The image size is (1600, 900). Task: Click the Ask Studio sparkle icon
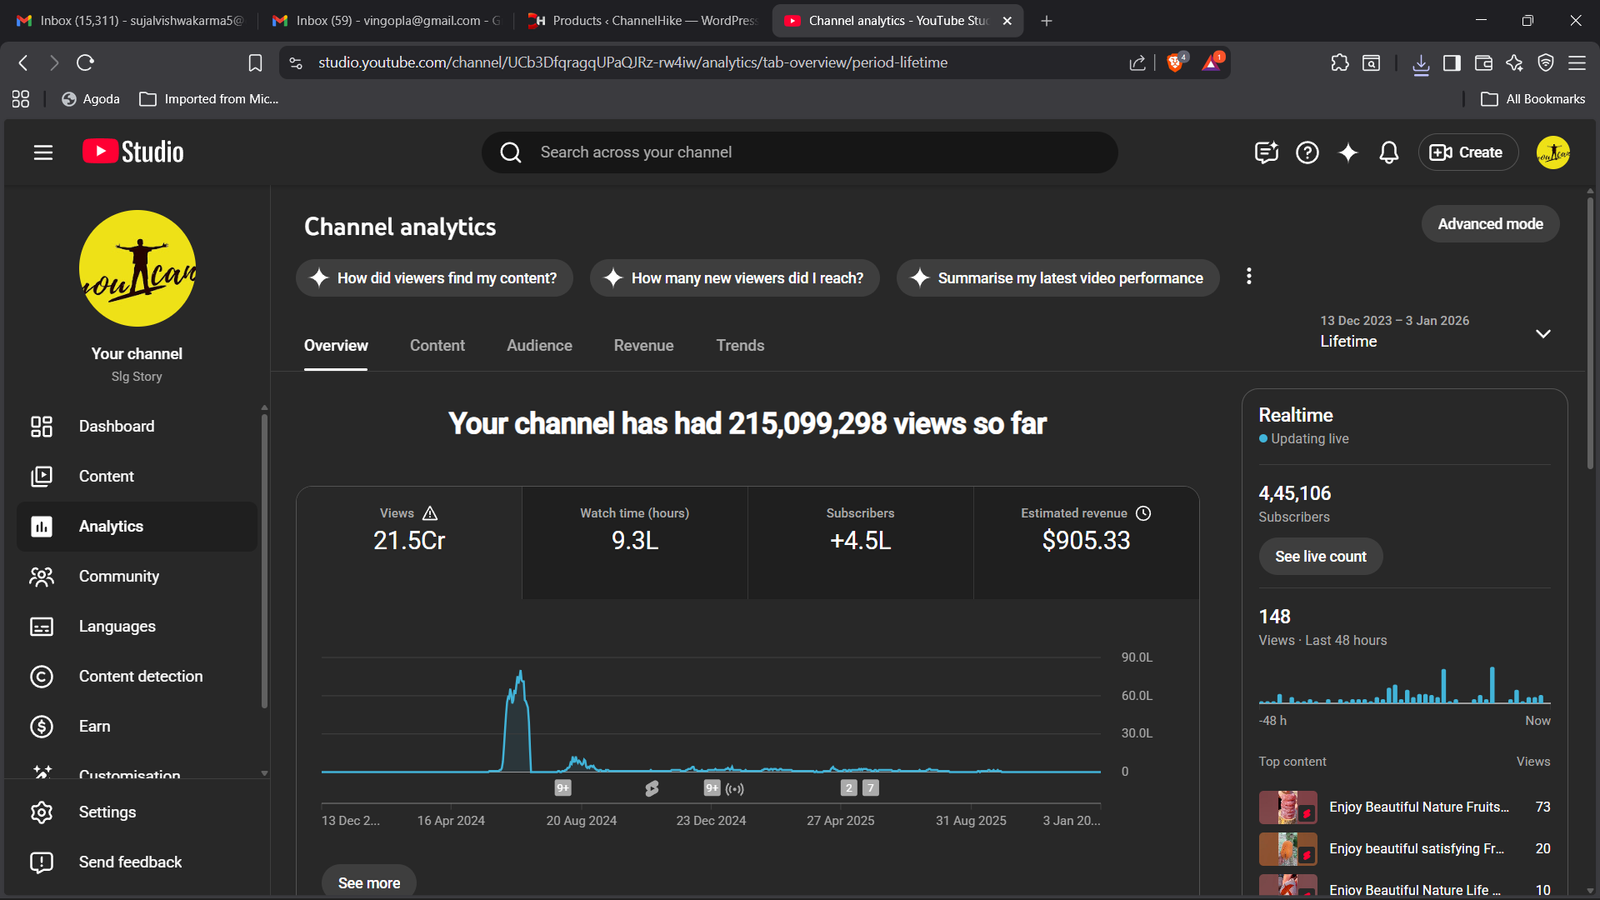1348,152
